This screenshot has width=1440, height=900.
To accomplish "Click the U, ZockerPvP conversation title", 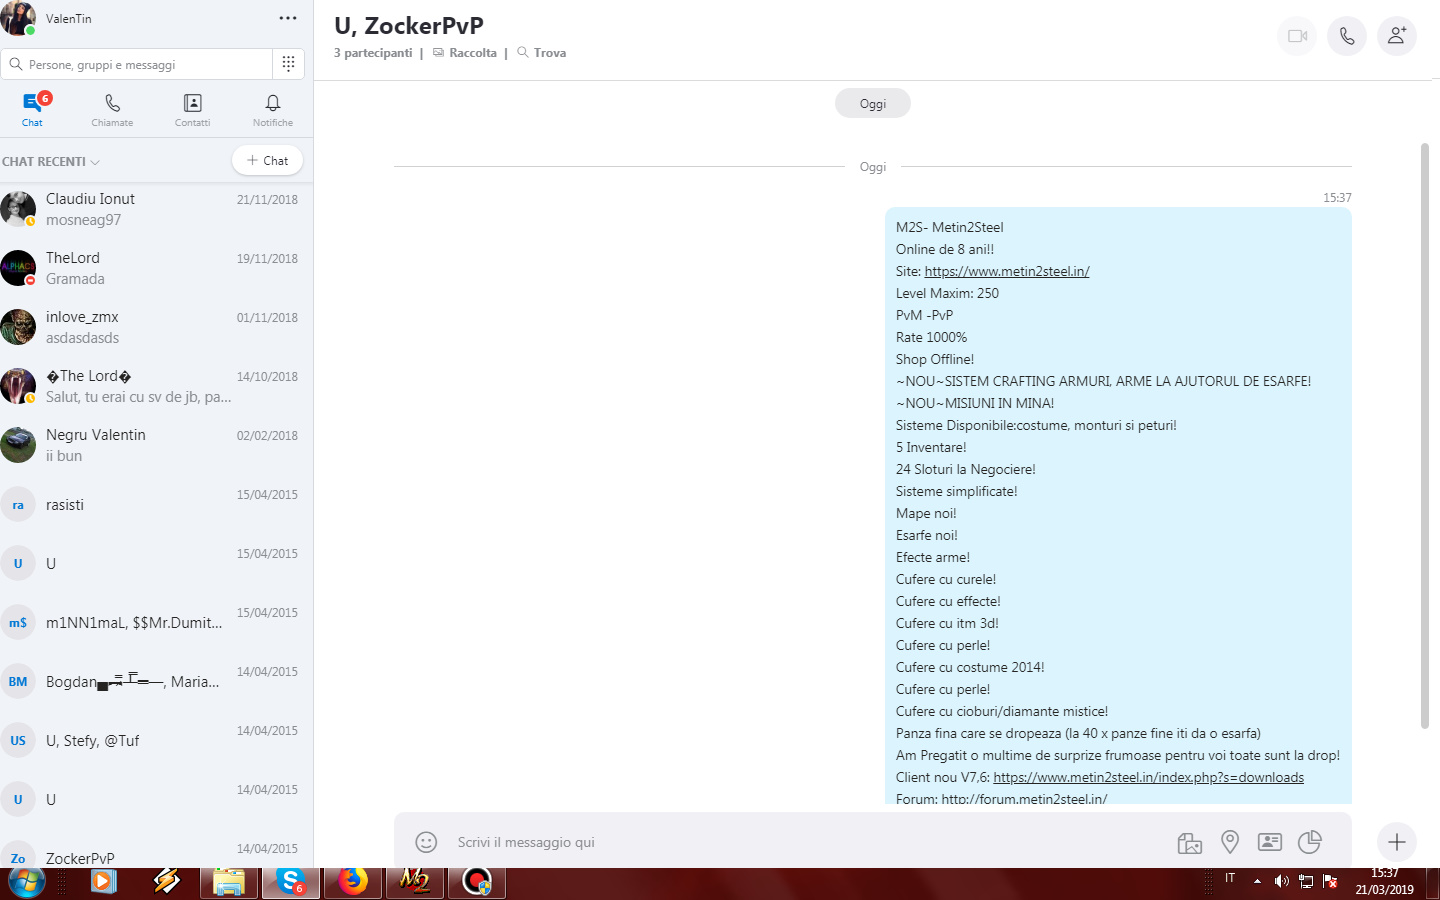I will click(409, 25).
